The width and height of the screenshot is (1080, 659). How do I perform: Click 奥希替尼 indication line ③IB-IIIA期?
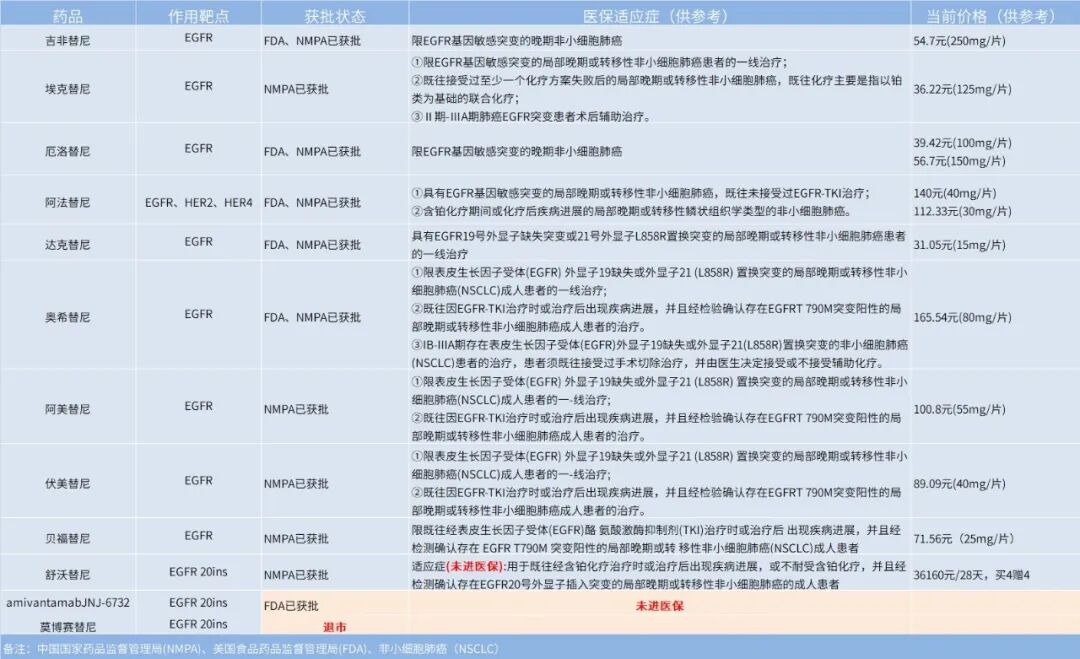pos(660,353)
